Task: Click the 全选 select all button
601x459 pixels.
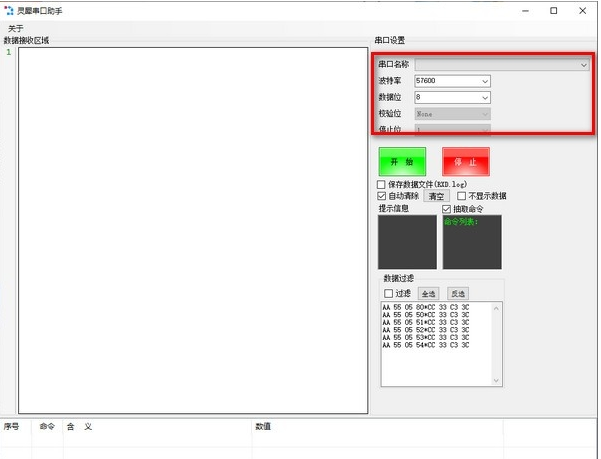Action: 427,293
